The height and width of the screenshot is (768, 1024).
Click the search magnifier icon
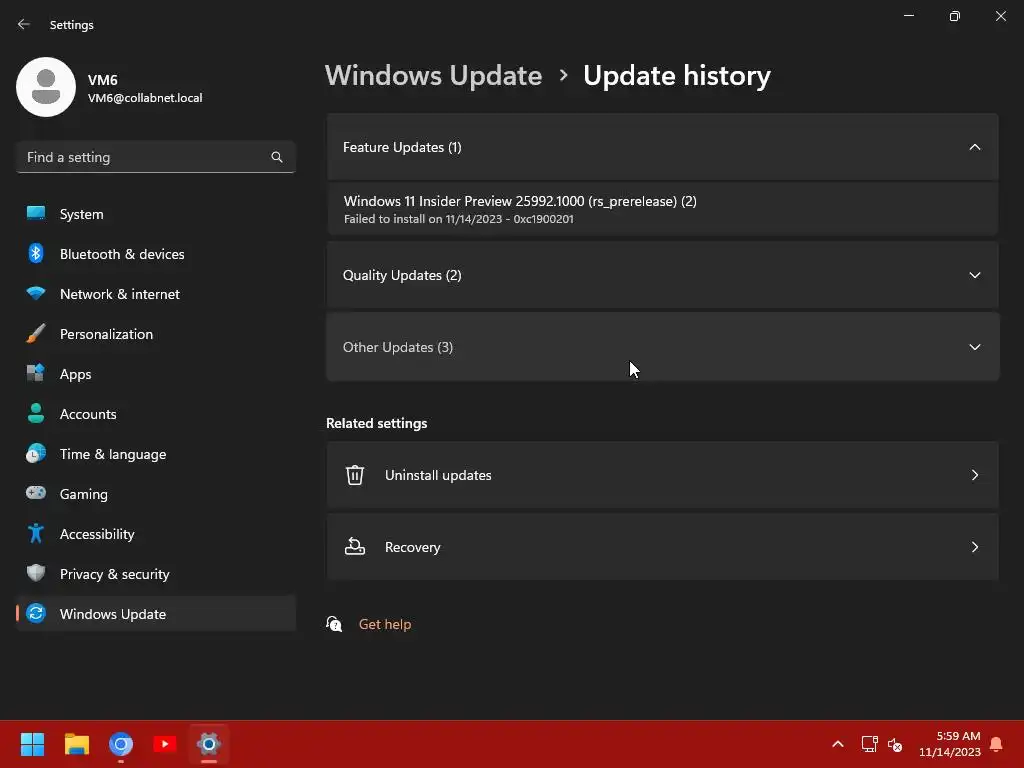(277, 157)
